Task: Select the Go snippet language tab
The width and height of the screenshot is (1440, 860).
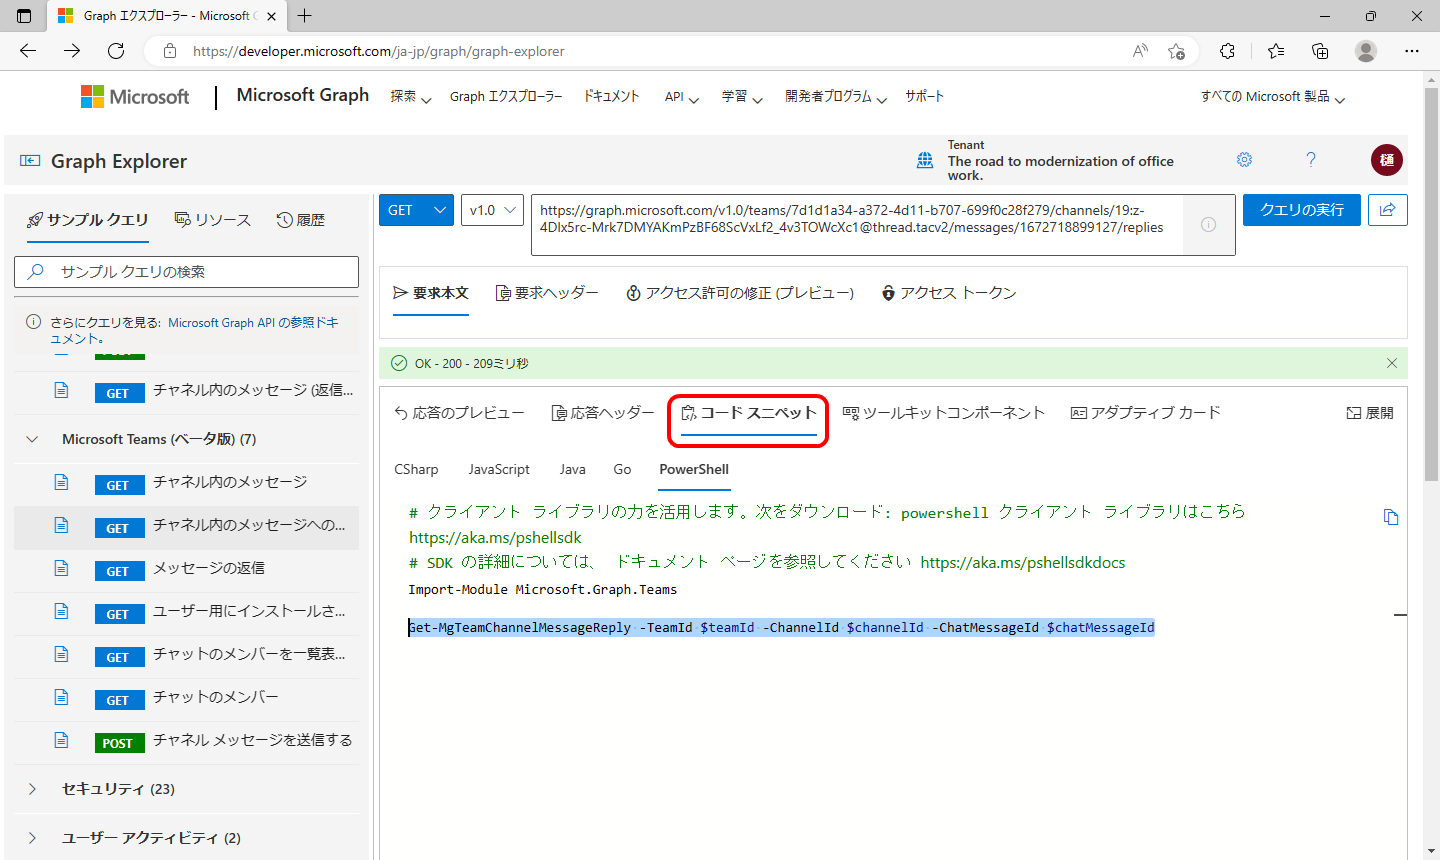Action: 622,469
